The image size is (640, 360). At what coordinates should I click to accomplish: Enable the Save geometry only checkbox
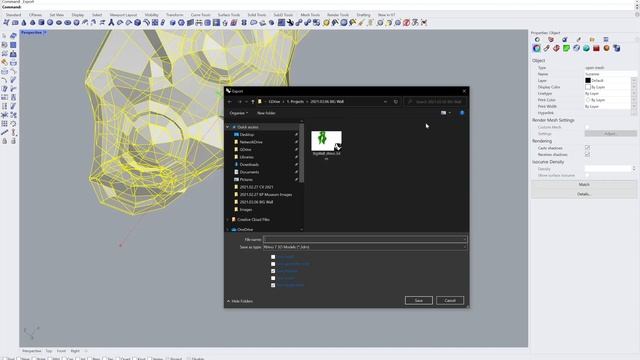[273, 264]
